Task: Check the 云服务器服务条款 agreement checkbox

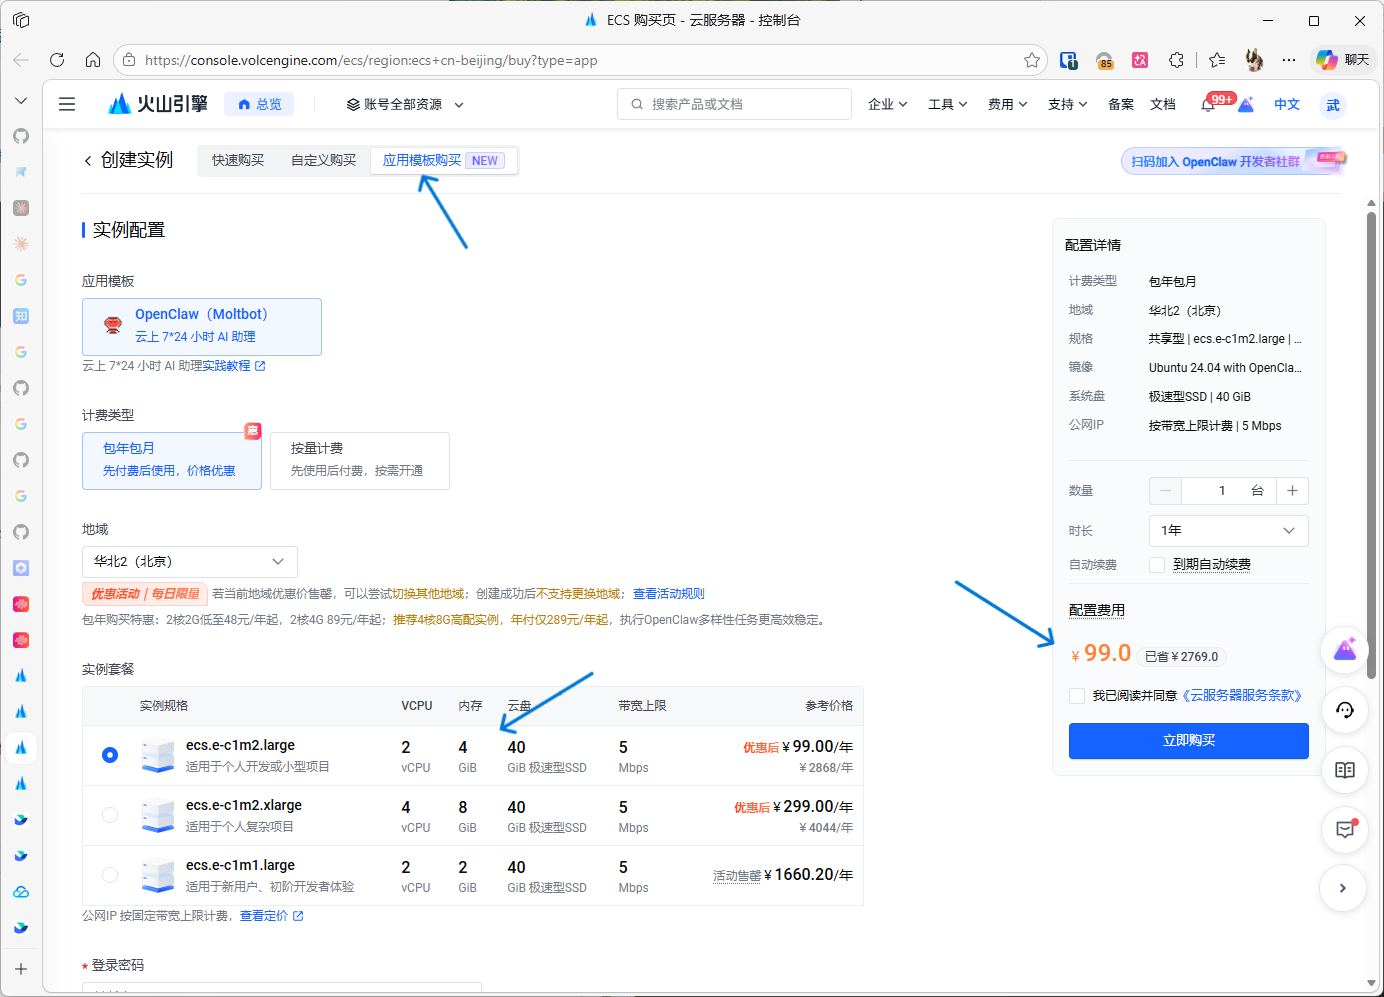Action: tap(1077, 695)
